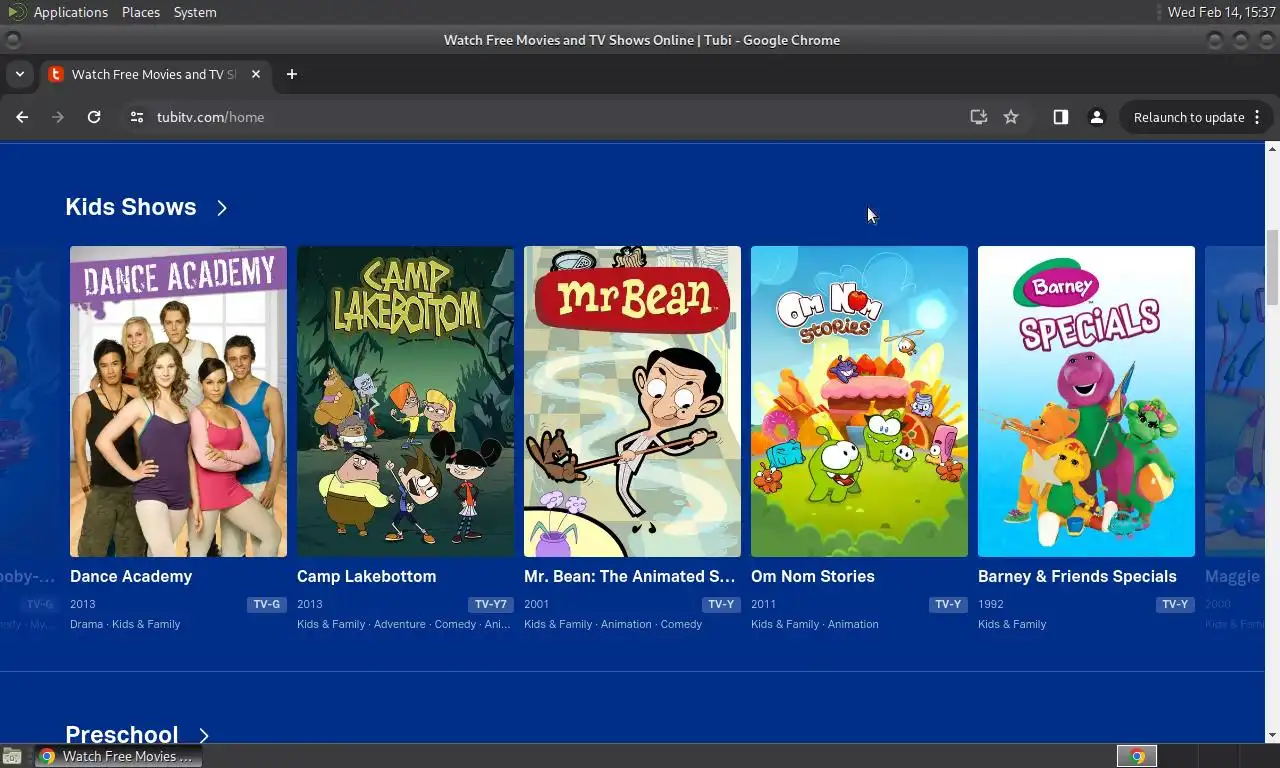1280x768 pixels.
Task: Click Kids & Family · Animation genres under Om Nom
Action: click(815, 624)
